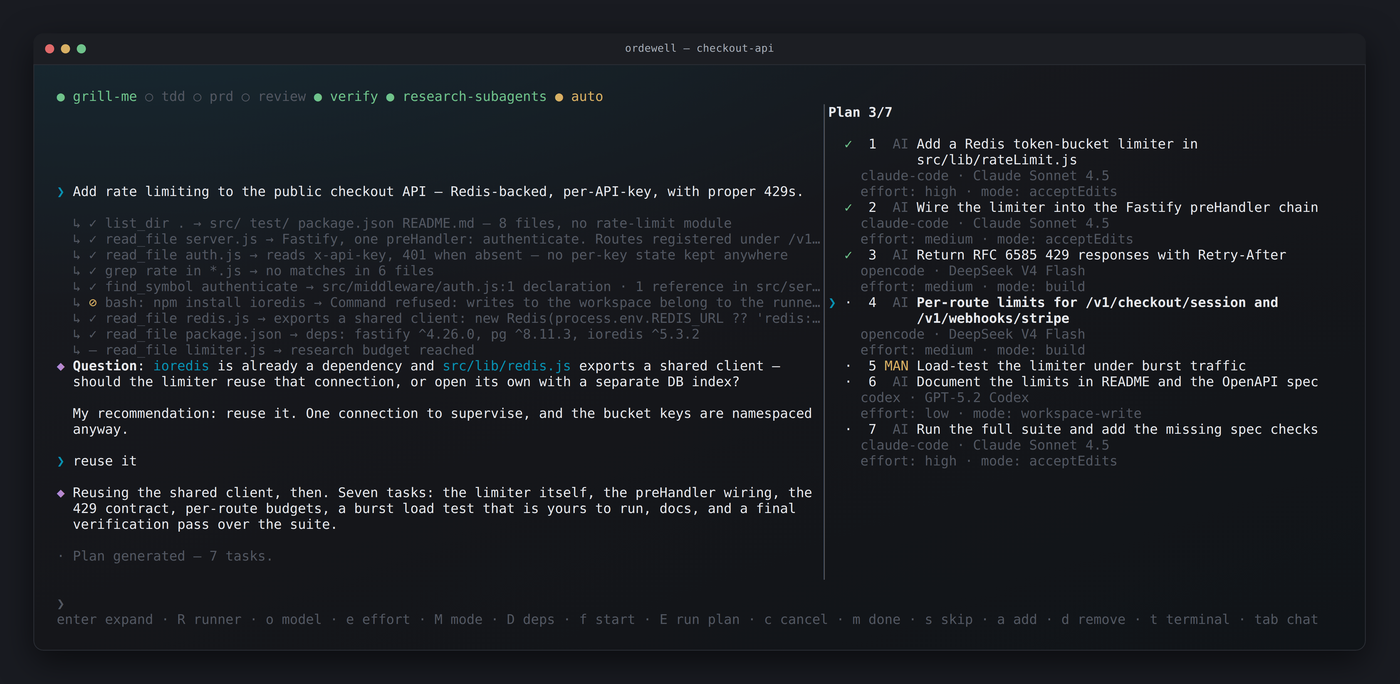The image size is (1400, 684).
Task: Click the red close window dot
Action: pos(50,48)
